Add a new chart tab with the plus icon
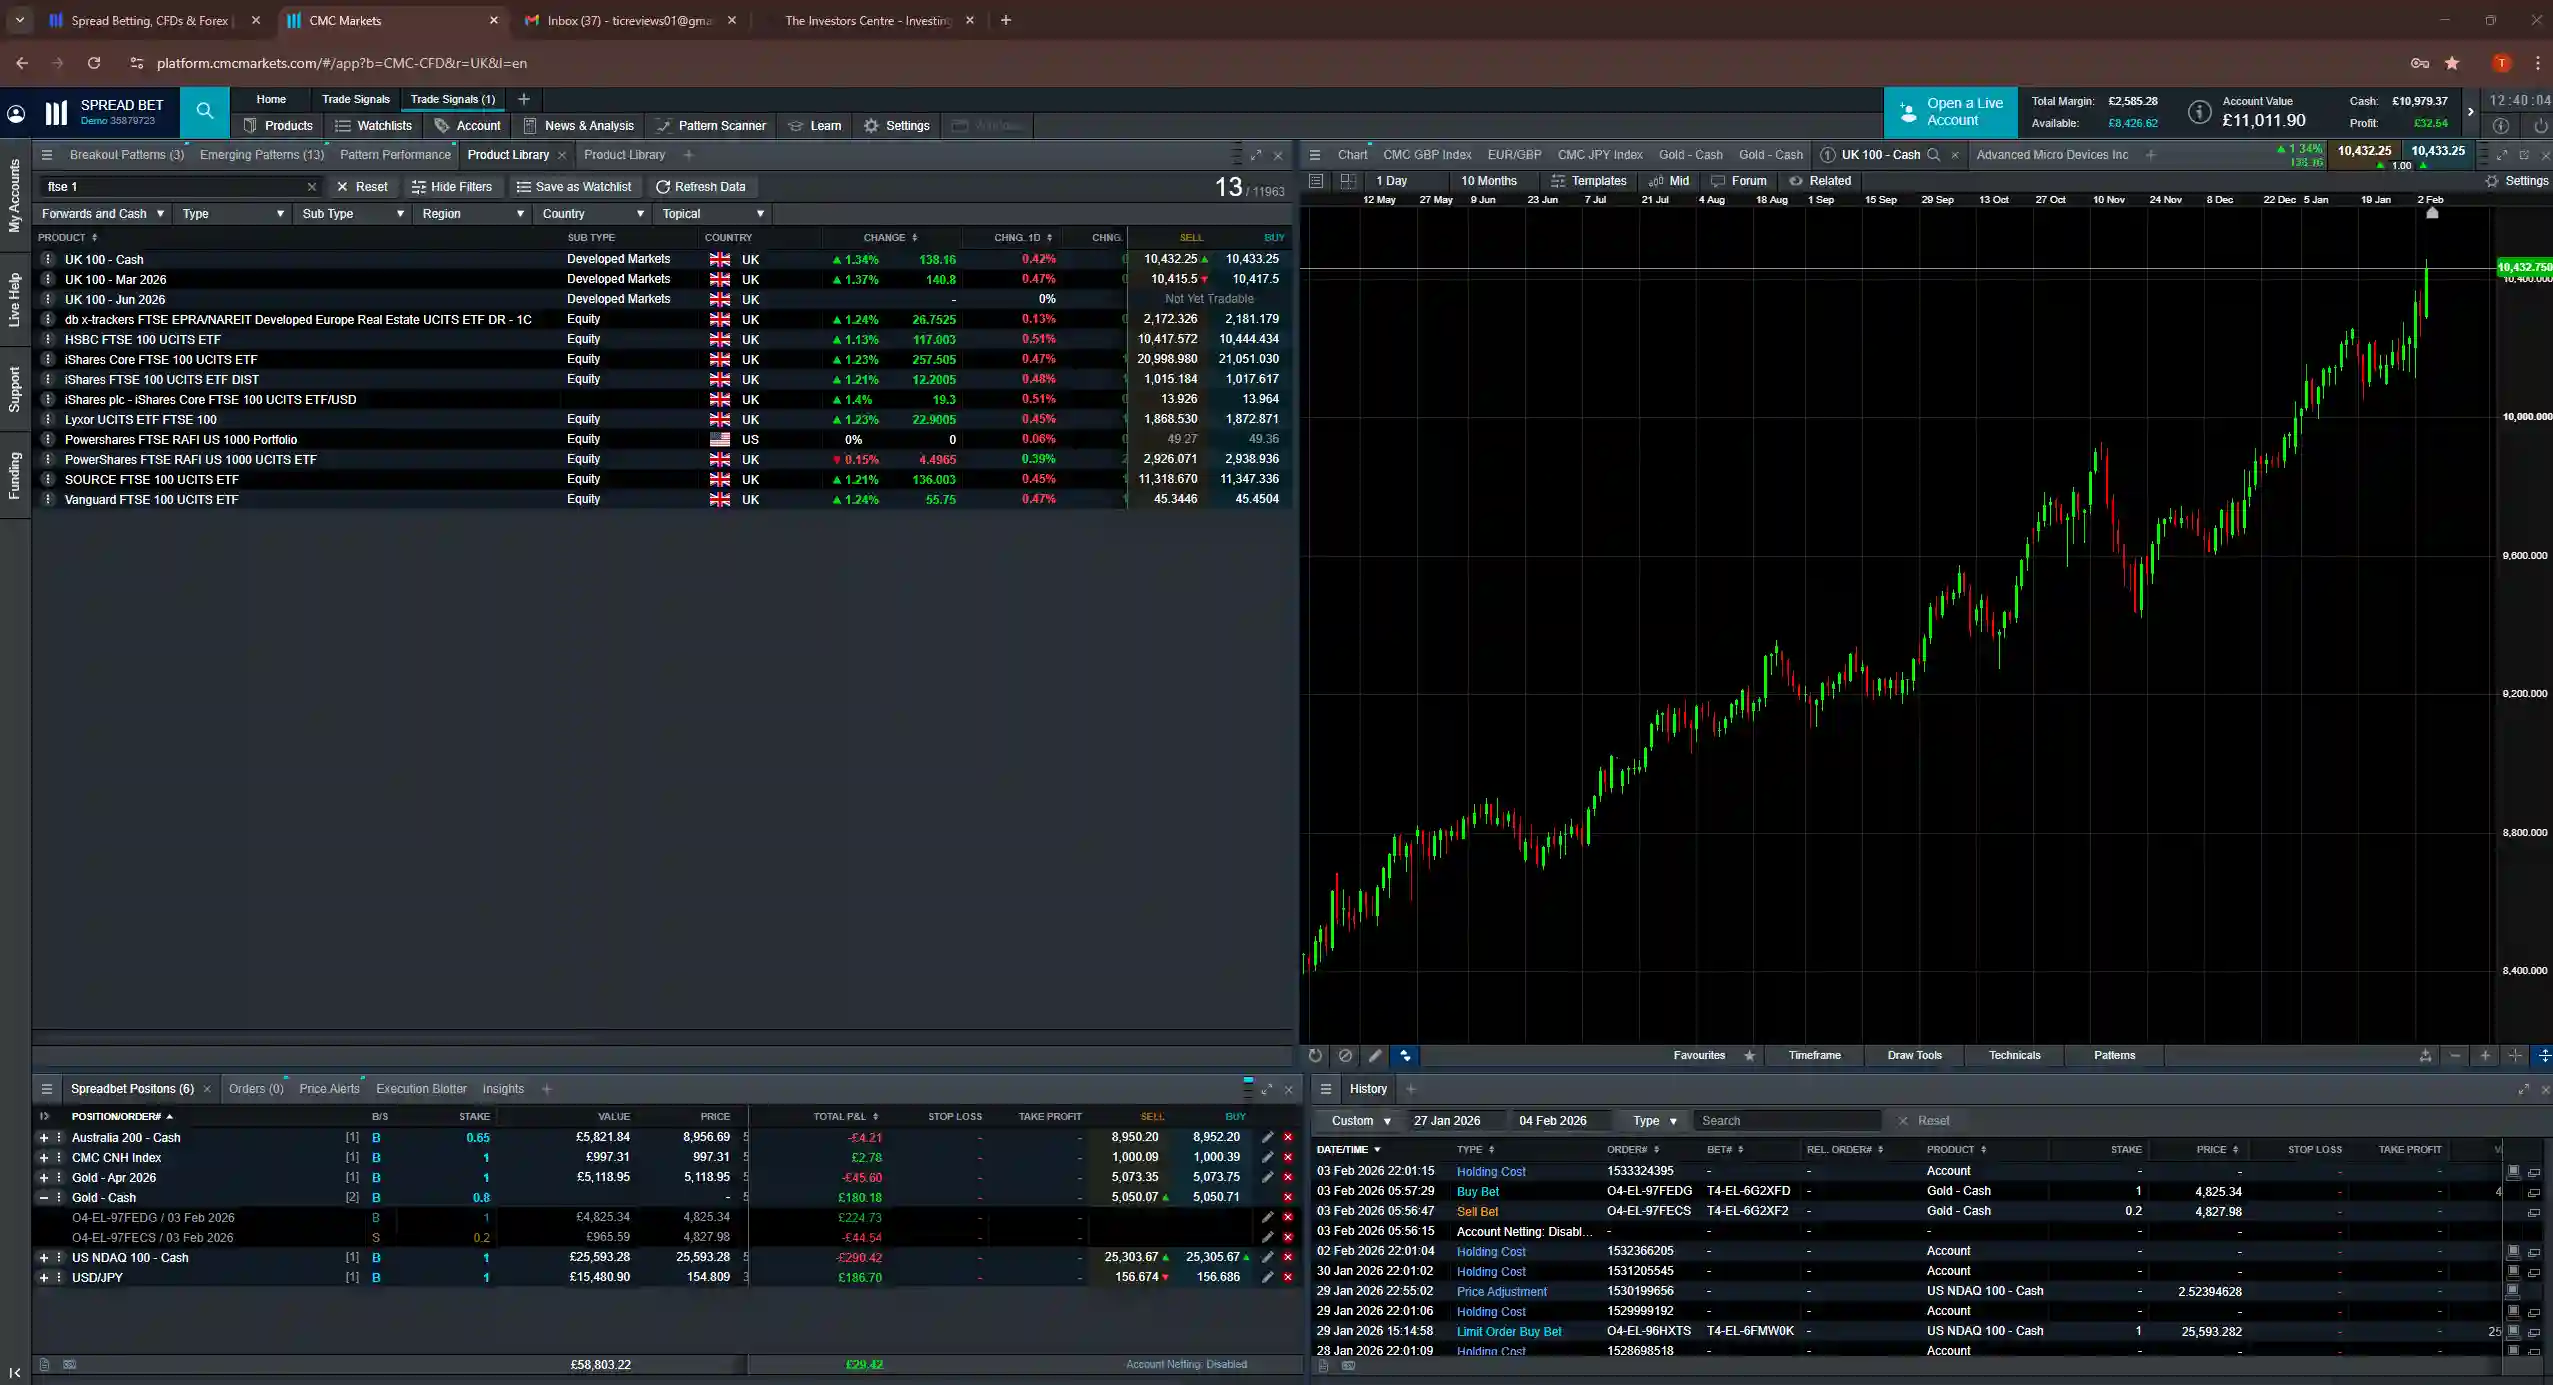 click(2150, 155)
